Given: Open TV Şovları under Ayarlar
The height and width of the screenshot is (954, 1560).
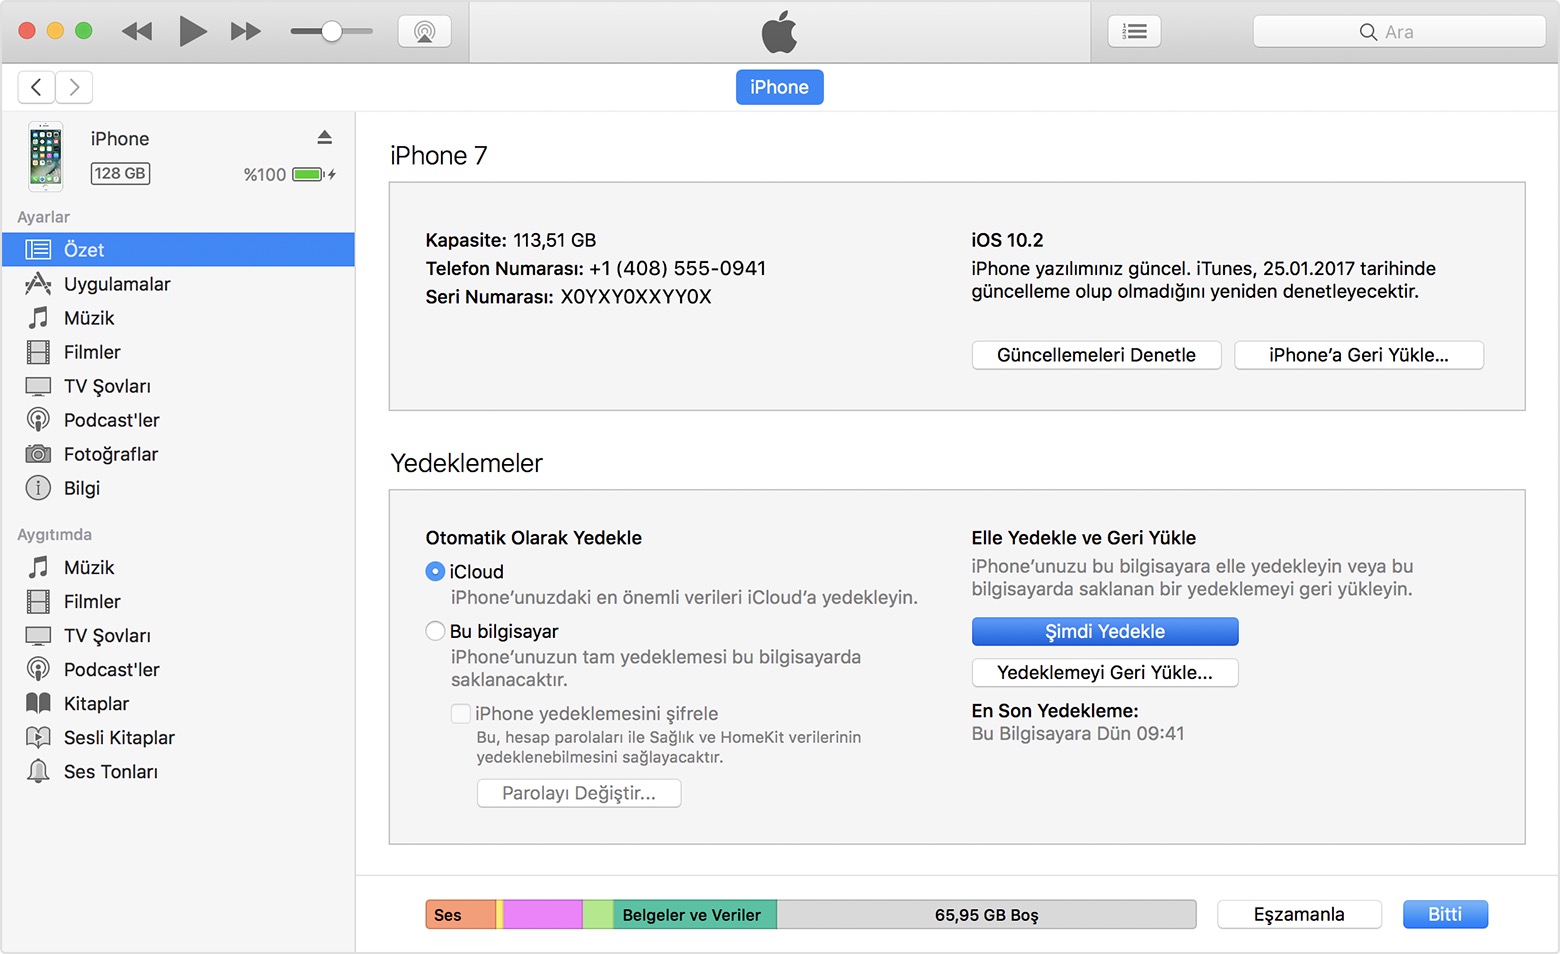Looking at the screenshot, I should click(178, 386).
